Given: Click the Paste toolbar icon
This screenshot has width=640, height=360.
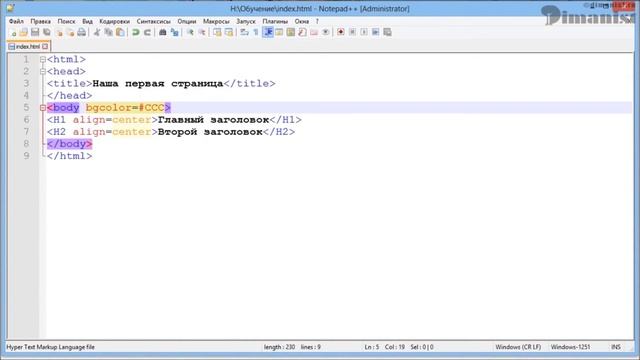Looking at the screenshot, I should [x=120, y=32].
